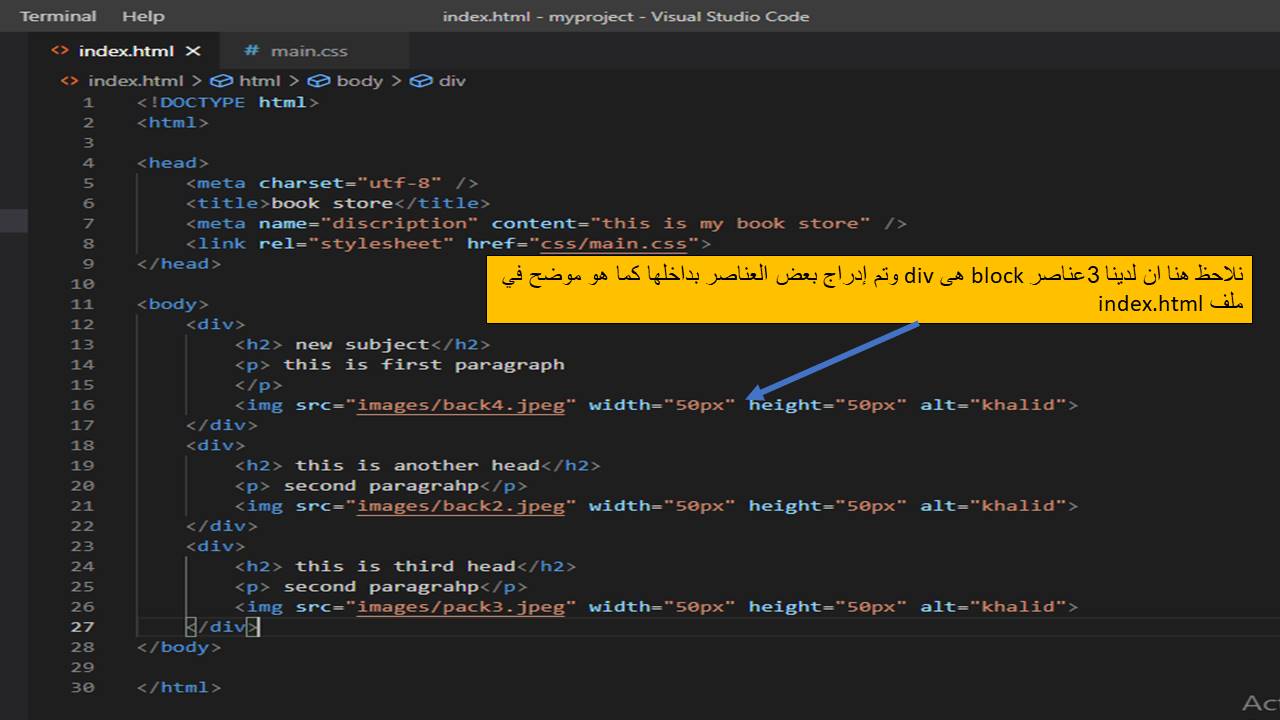
Task: Click 'second paragrahp' on line 20
Action: pos(380,486)
